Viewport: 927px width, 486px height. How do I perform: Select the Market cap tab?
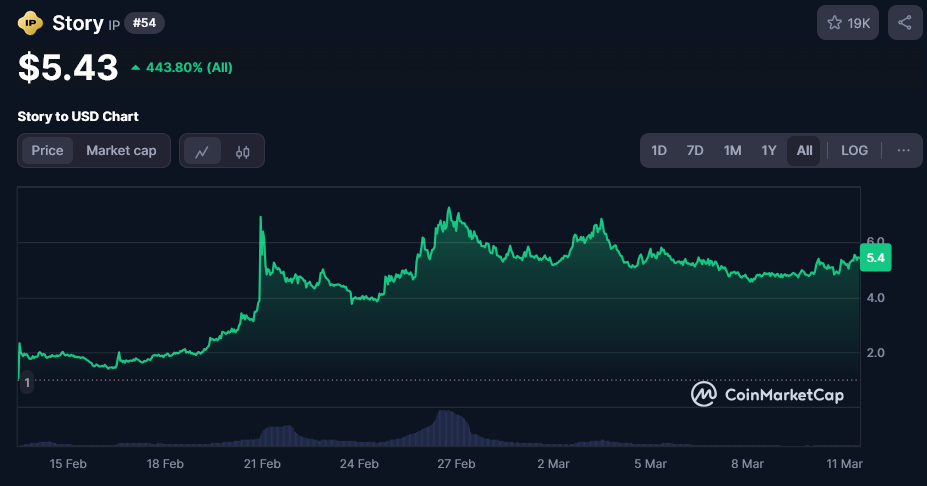click(121, 151)
